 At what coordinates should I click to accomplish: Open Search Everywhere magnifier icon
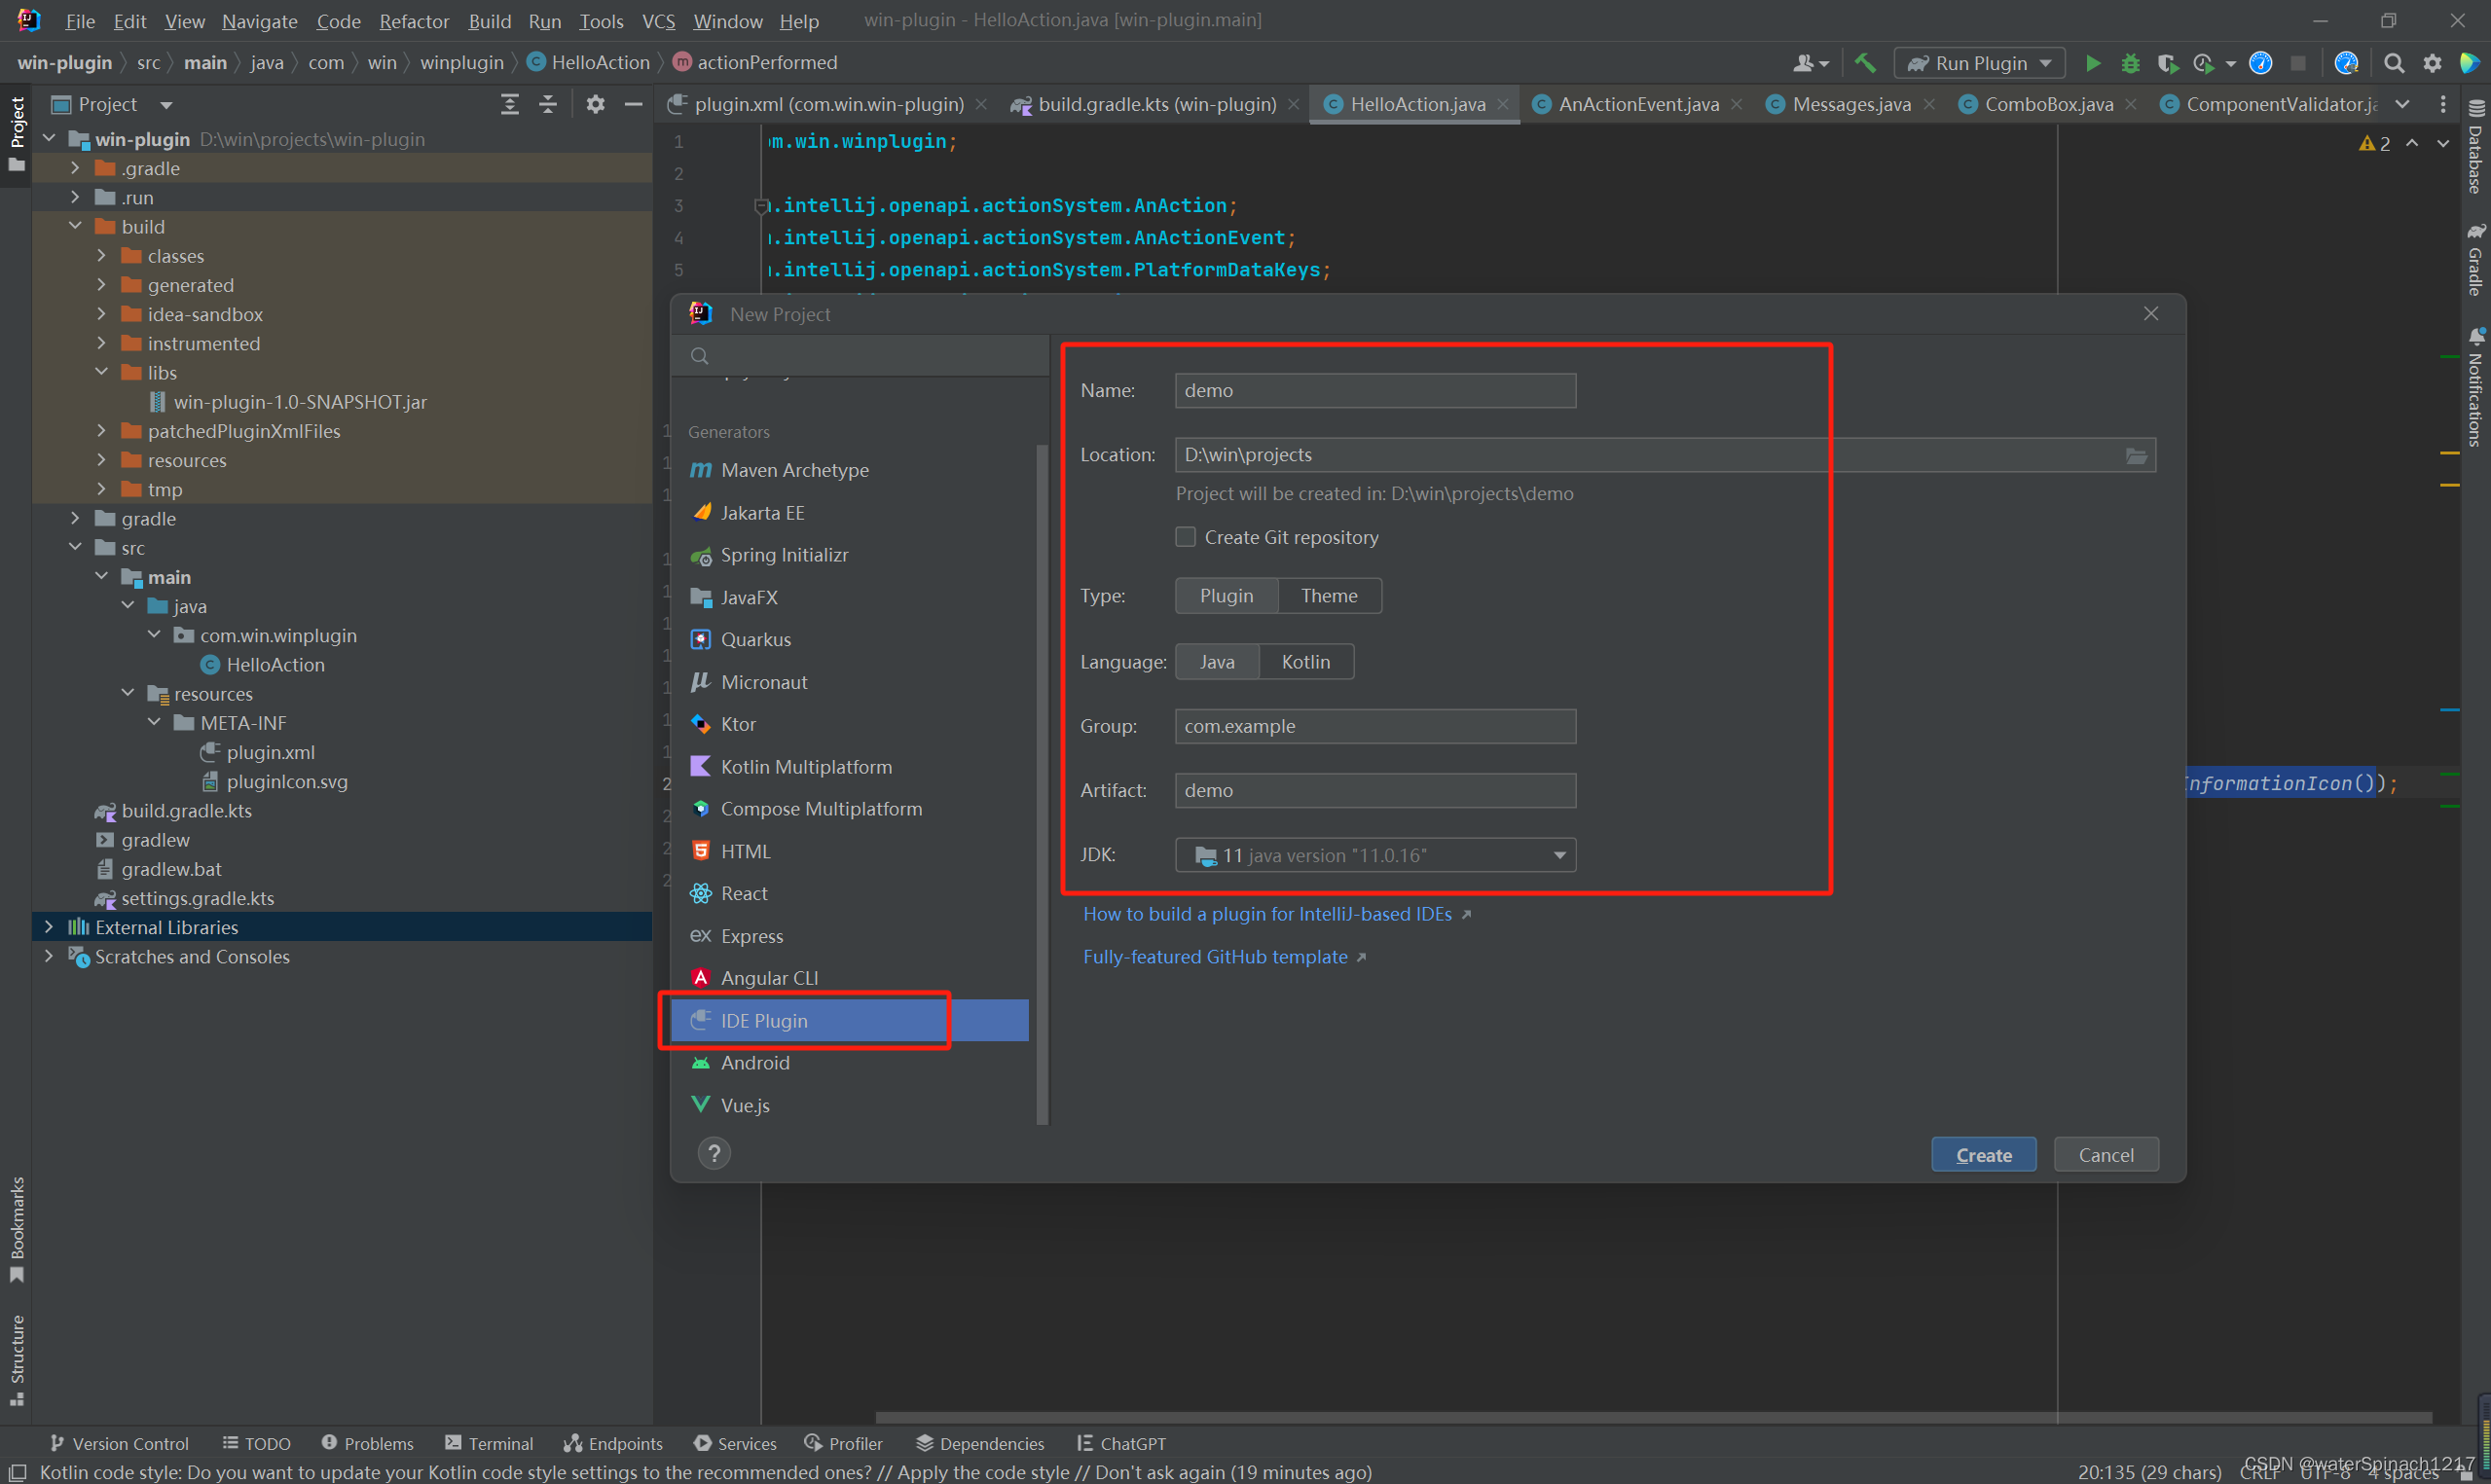2393,63
